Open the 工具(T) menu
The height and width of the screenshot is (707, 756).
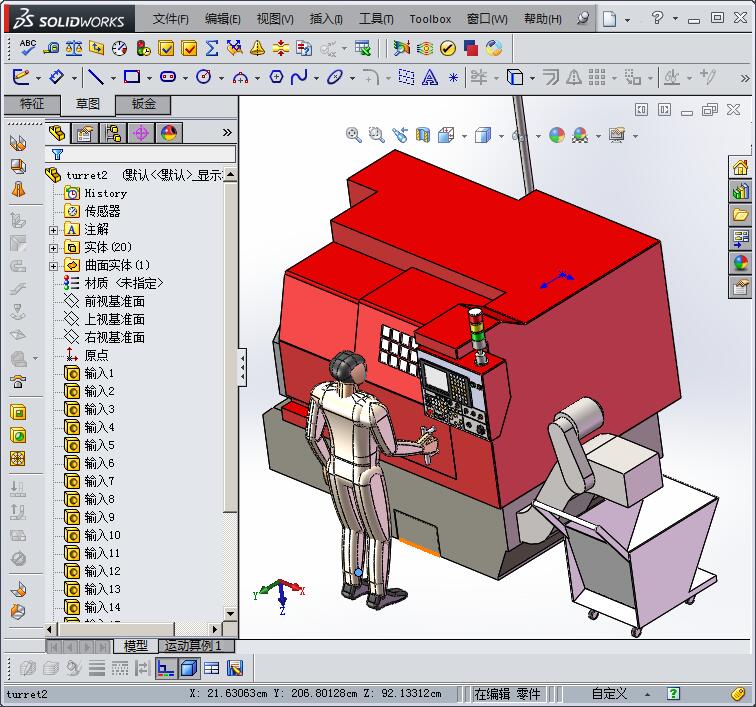(376, 19)
